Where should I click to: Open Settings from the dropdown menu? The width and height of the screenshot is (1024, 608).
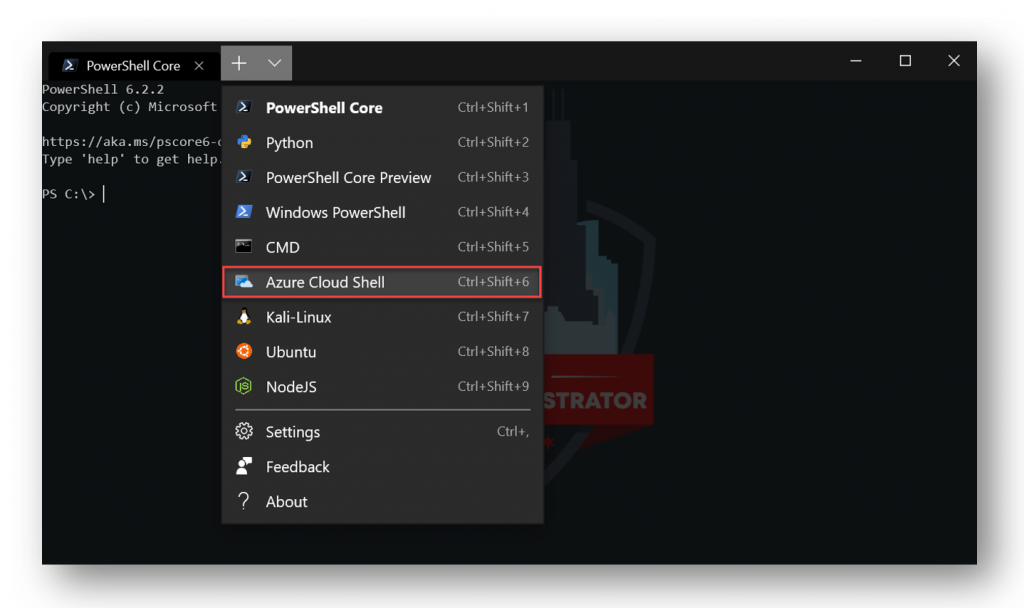tap(382, 431)
